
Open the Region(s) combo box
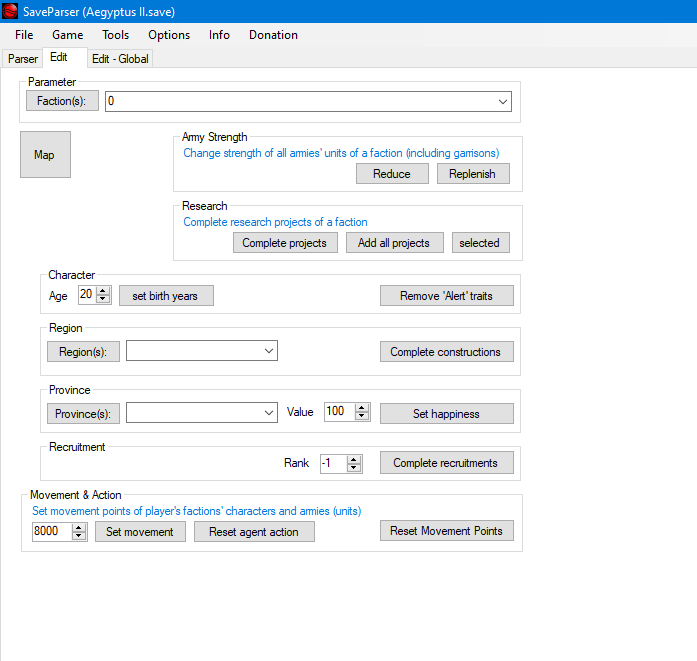point(268,351)
